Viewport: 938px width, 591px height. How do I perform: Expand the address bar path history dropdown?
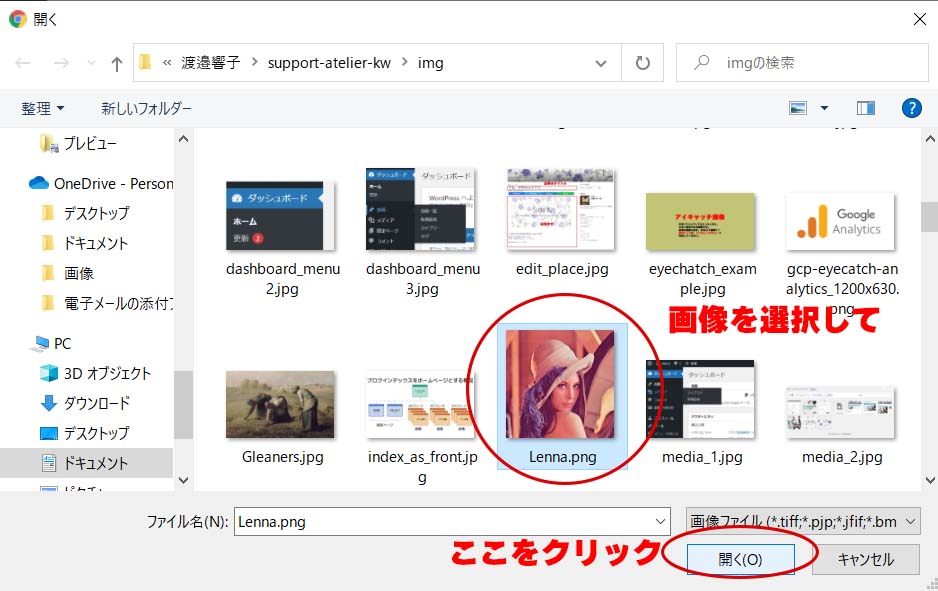pos(601,63)
